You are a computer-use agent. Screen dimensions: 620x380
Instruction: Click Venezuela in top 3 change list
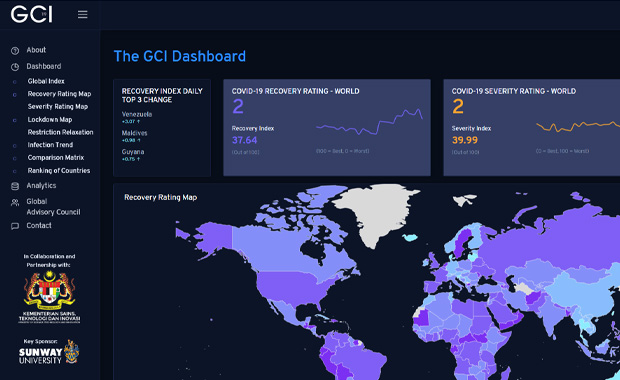click(x=137, y=114)
